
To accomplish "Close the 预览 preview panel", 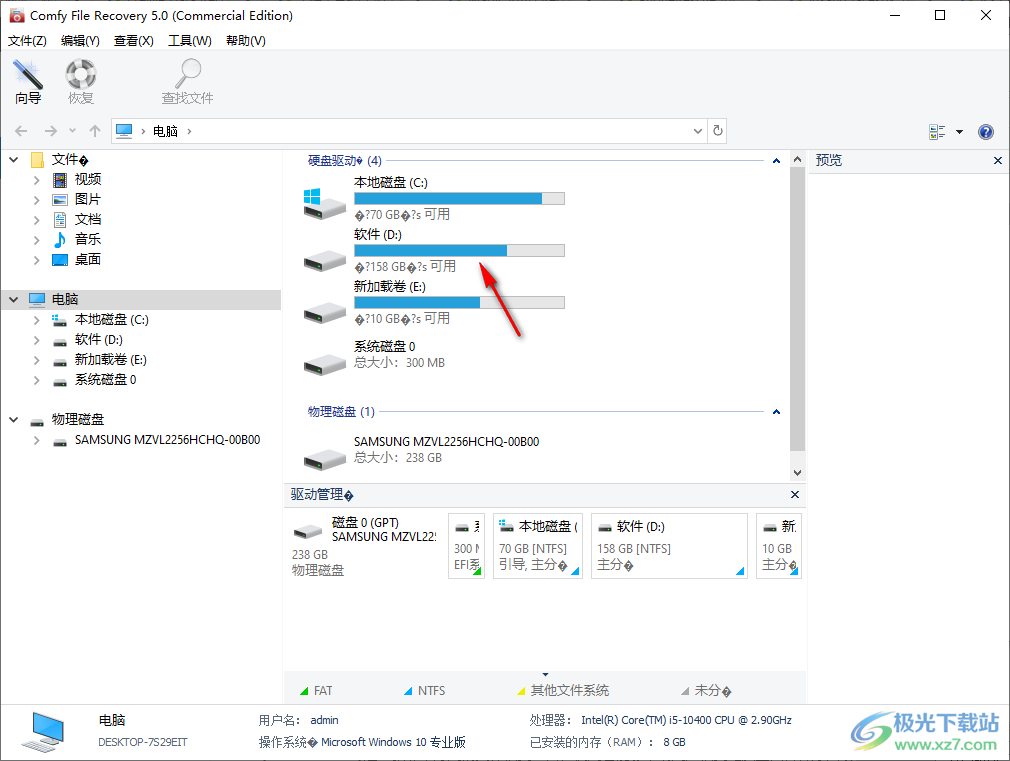I will click(998, 160).
